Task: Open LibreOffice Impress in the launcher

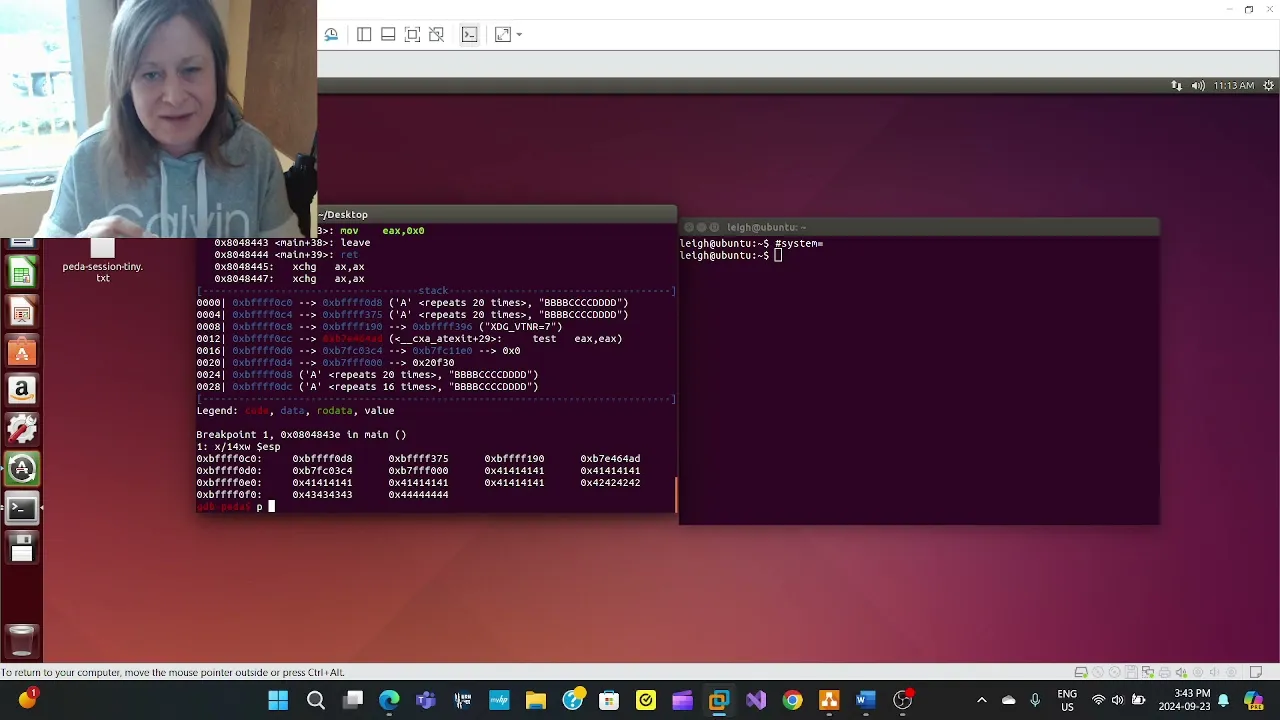Action: point(22,313)
